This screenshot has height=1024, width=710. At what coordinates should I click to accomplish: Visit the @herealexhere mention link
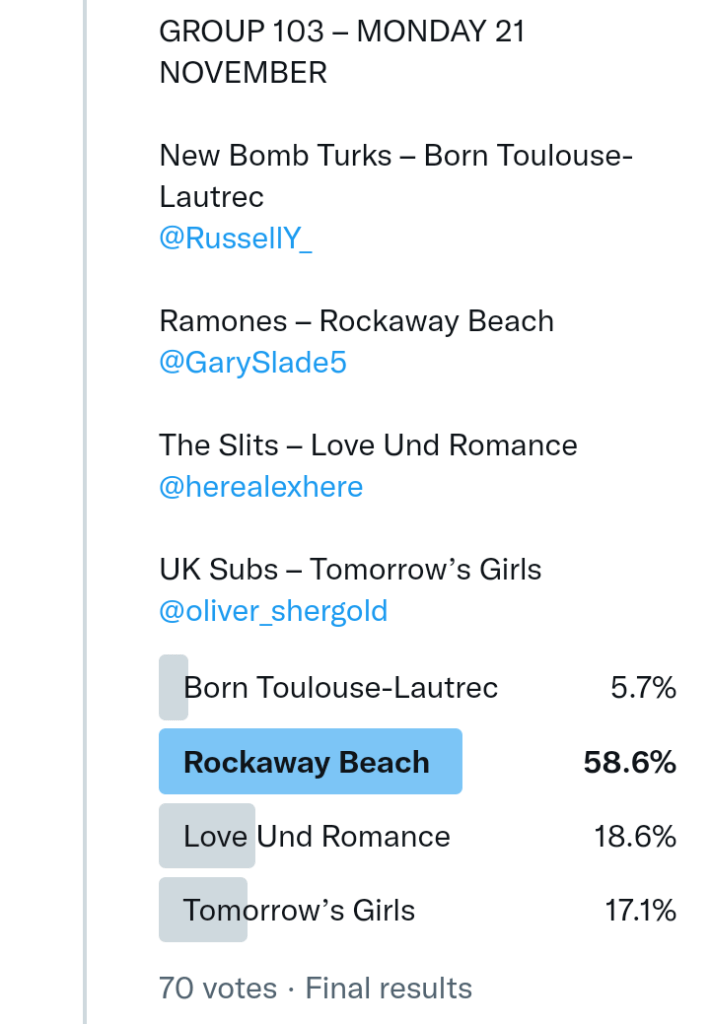click(261, 487)
